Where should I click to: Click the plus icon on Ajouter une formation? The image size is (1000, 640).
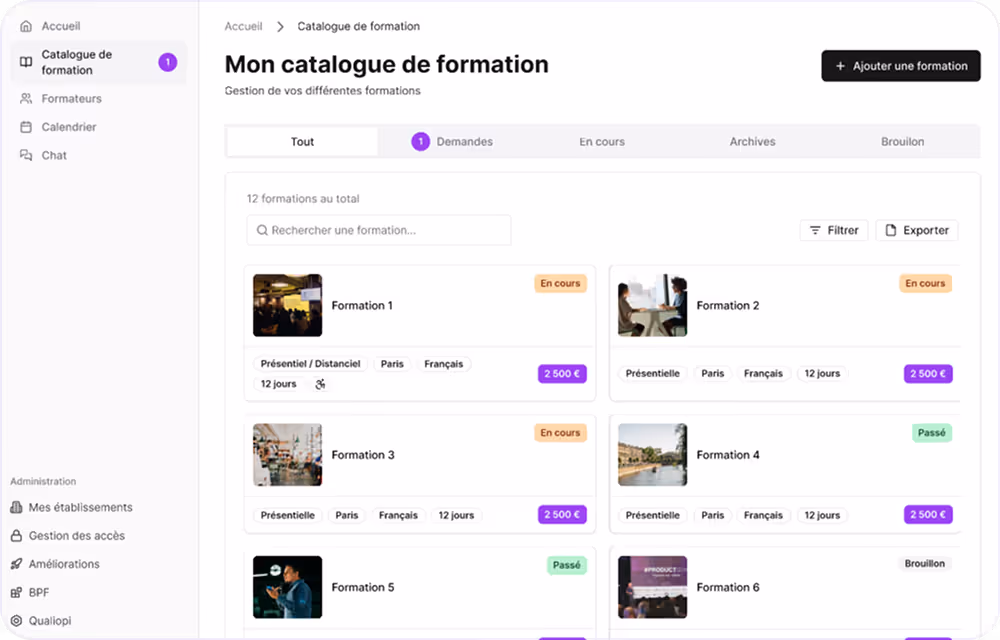pyautogui.click(x=841, y=66)
